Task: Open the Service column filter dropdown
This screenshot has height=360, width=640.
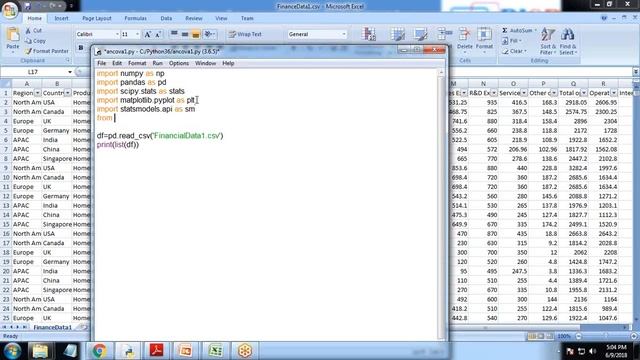Action: click(524, 93)
